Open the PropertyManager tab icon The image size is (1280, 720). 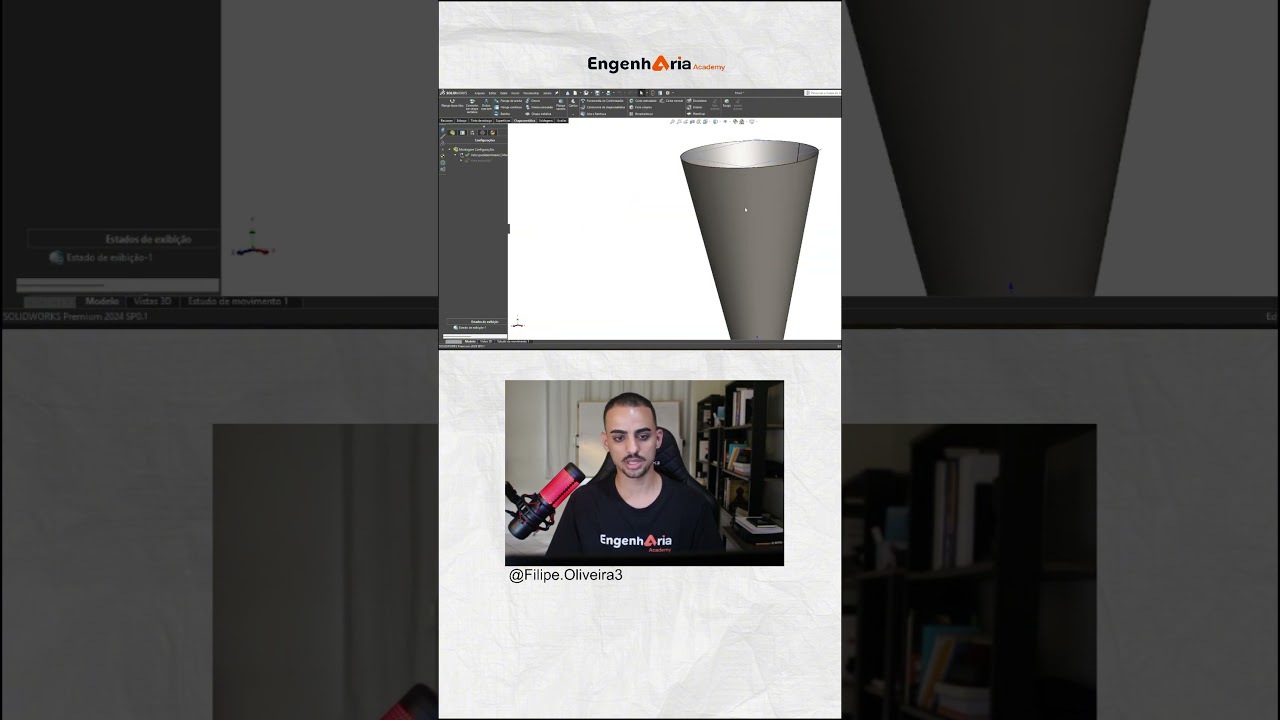tap(462, 133)
